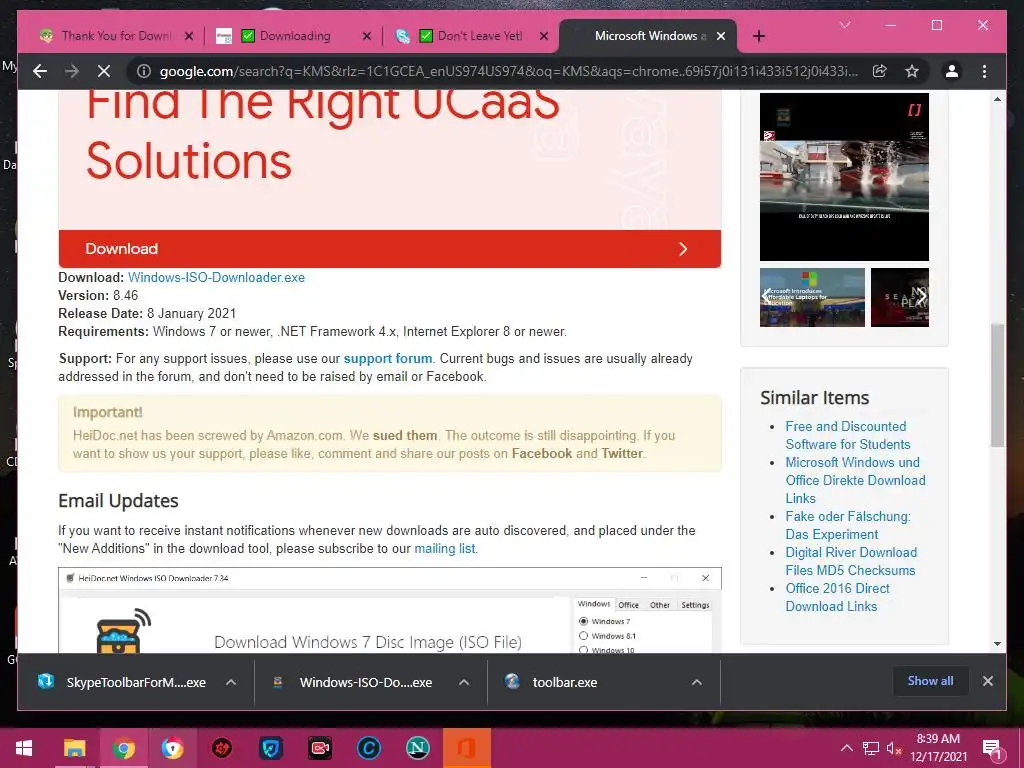Switch to Don't Leave Yet tab
Screen dimensions: 1024x768
pos(472,36)
